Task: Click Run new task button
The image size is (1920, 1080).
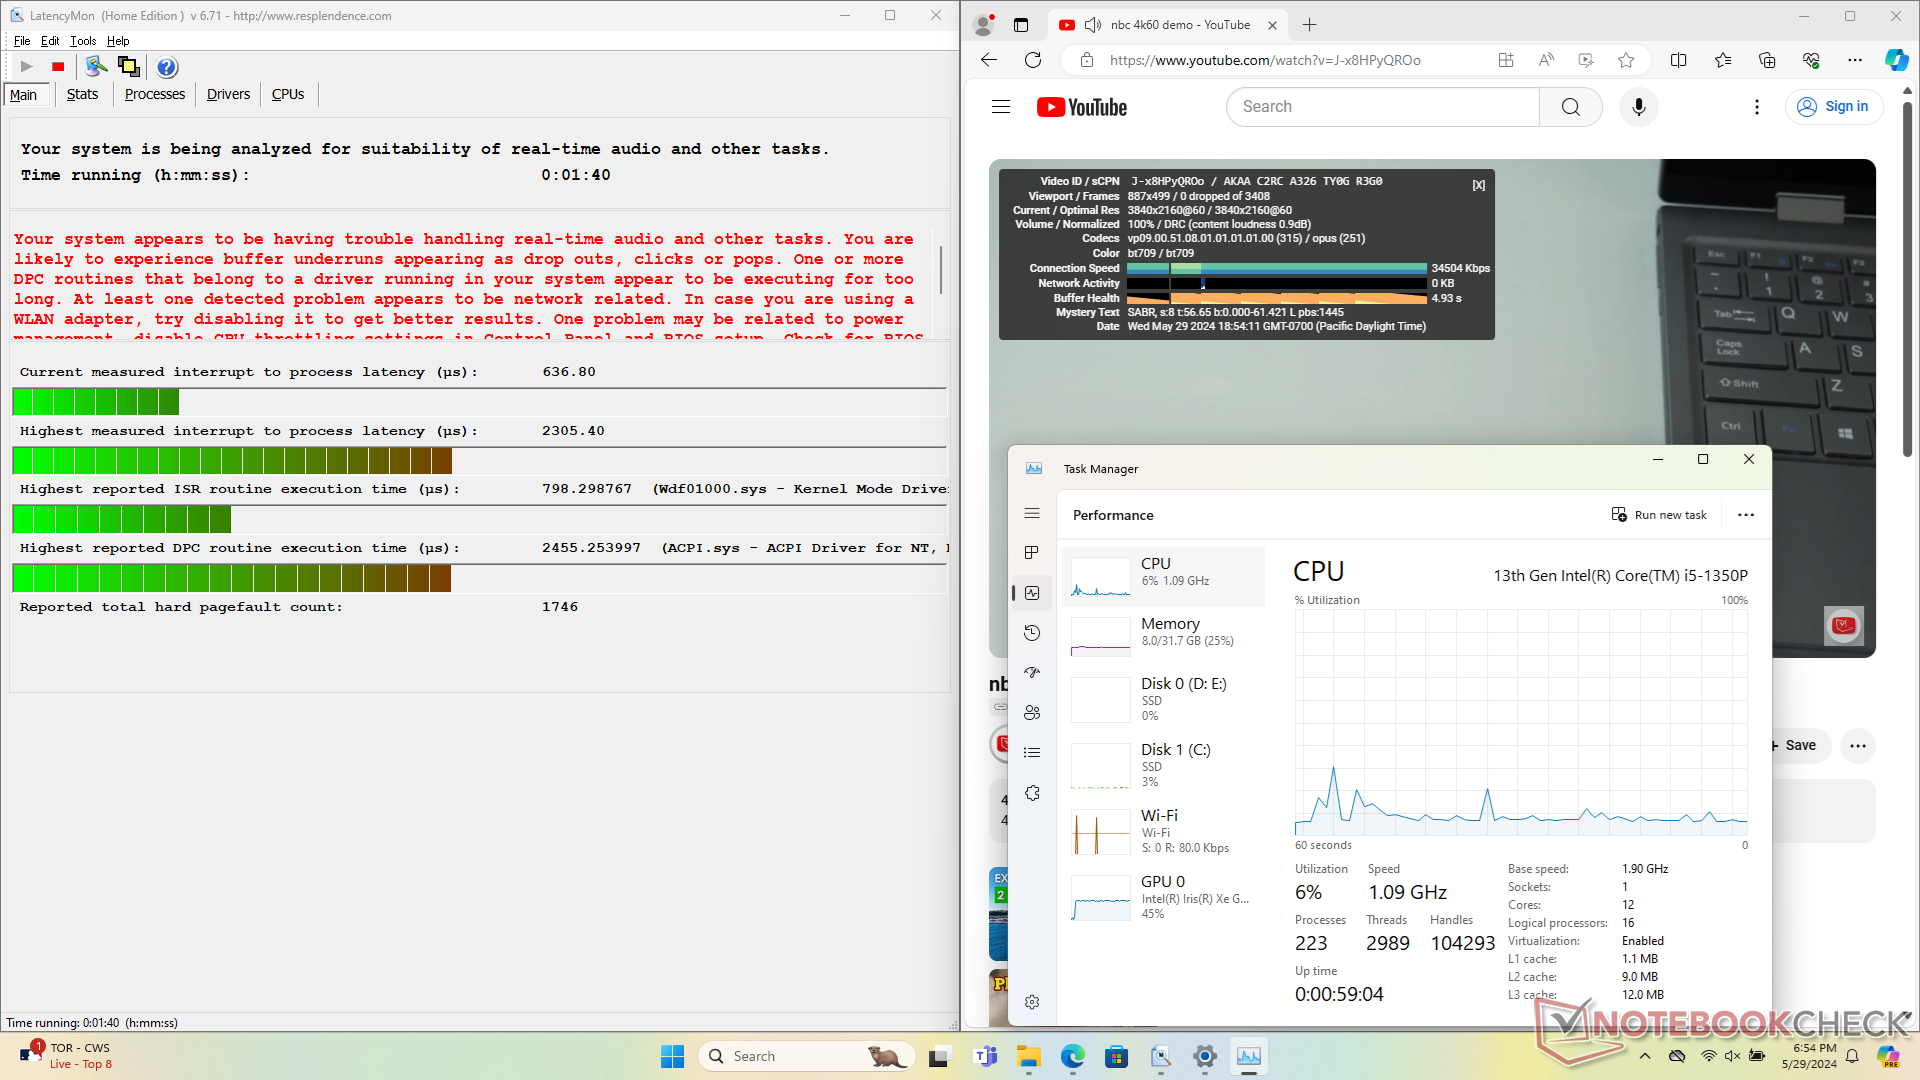Action: pos(1659,515)
